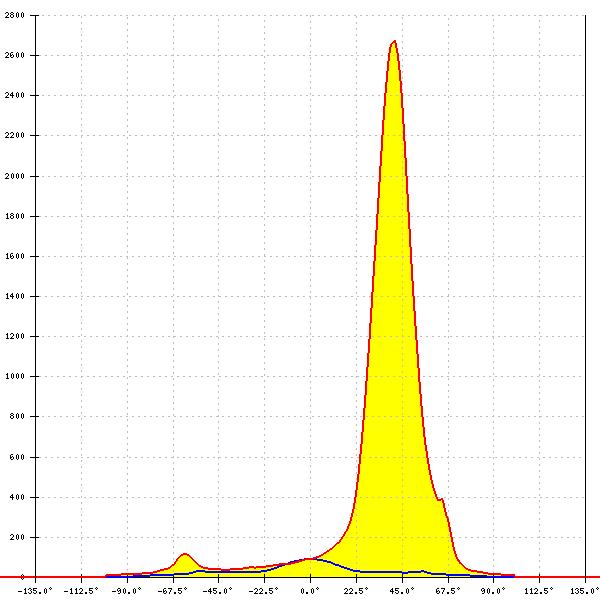Screen dimensions: 600x600
Task: Click the -90.0° x-axis tick label
Action: point(127,591)
